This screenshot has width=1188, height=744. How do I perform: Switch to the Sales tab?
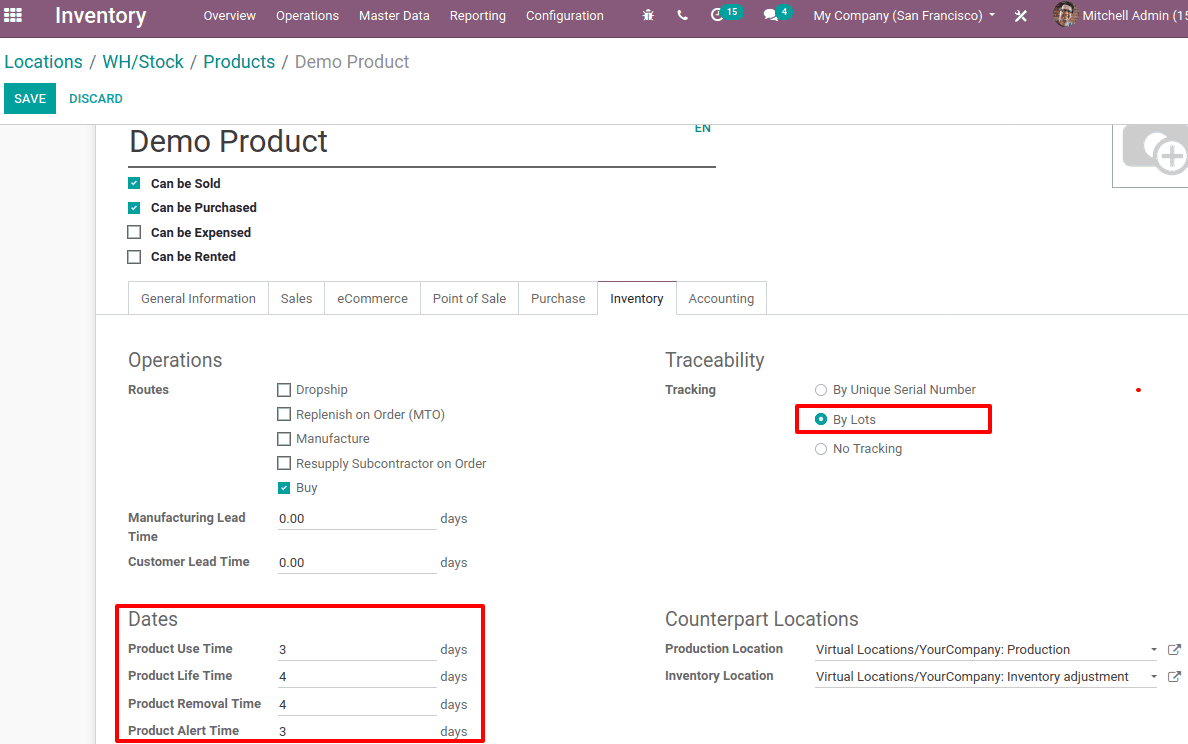[296, 299]
